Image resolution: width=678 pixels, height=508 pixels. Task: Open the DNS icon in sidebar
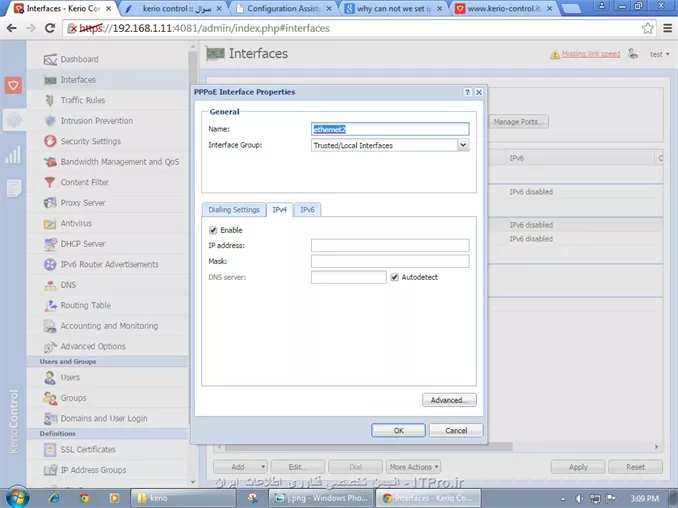(50, 285)
